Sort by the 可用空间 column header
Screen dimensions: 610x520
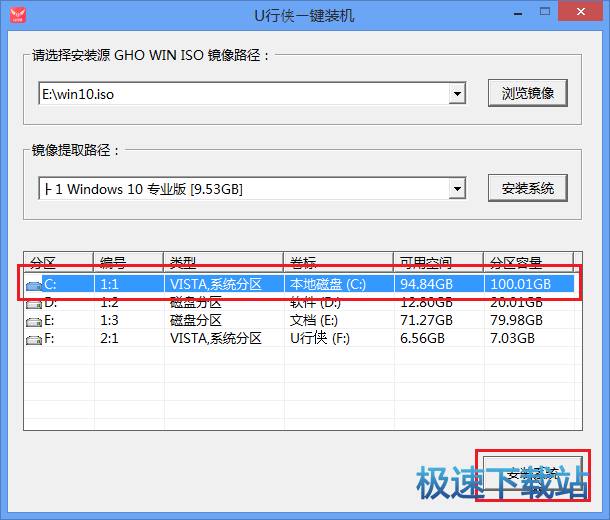[438, 263]
